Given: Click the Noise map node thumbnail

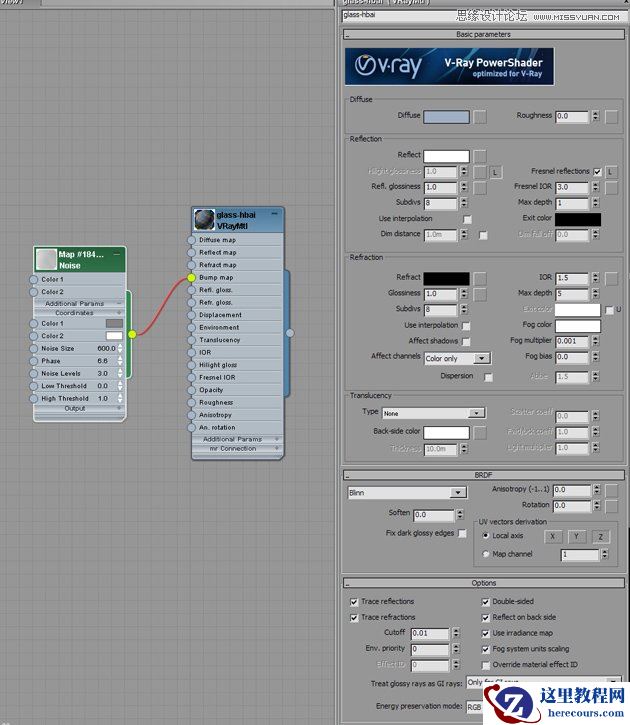Looking at the screenshot, I should pyautogui.click(x=46, y=259).
